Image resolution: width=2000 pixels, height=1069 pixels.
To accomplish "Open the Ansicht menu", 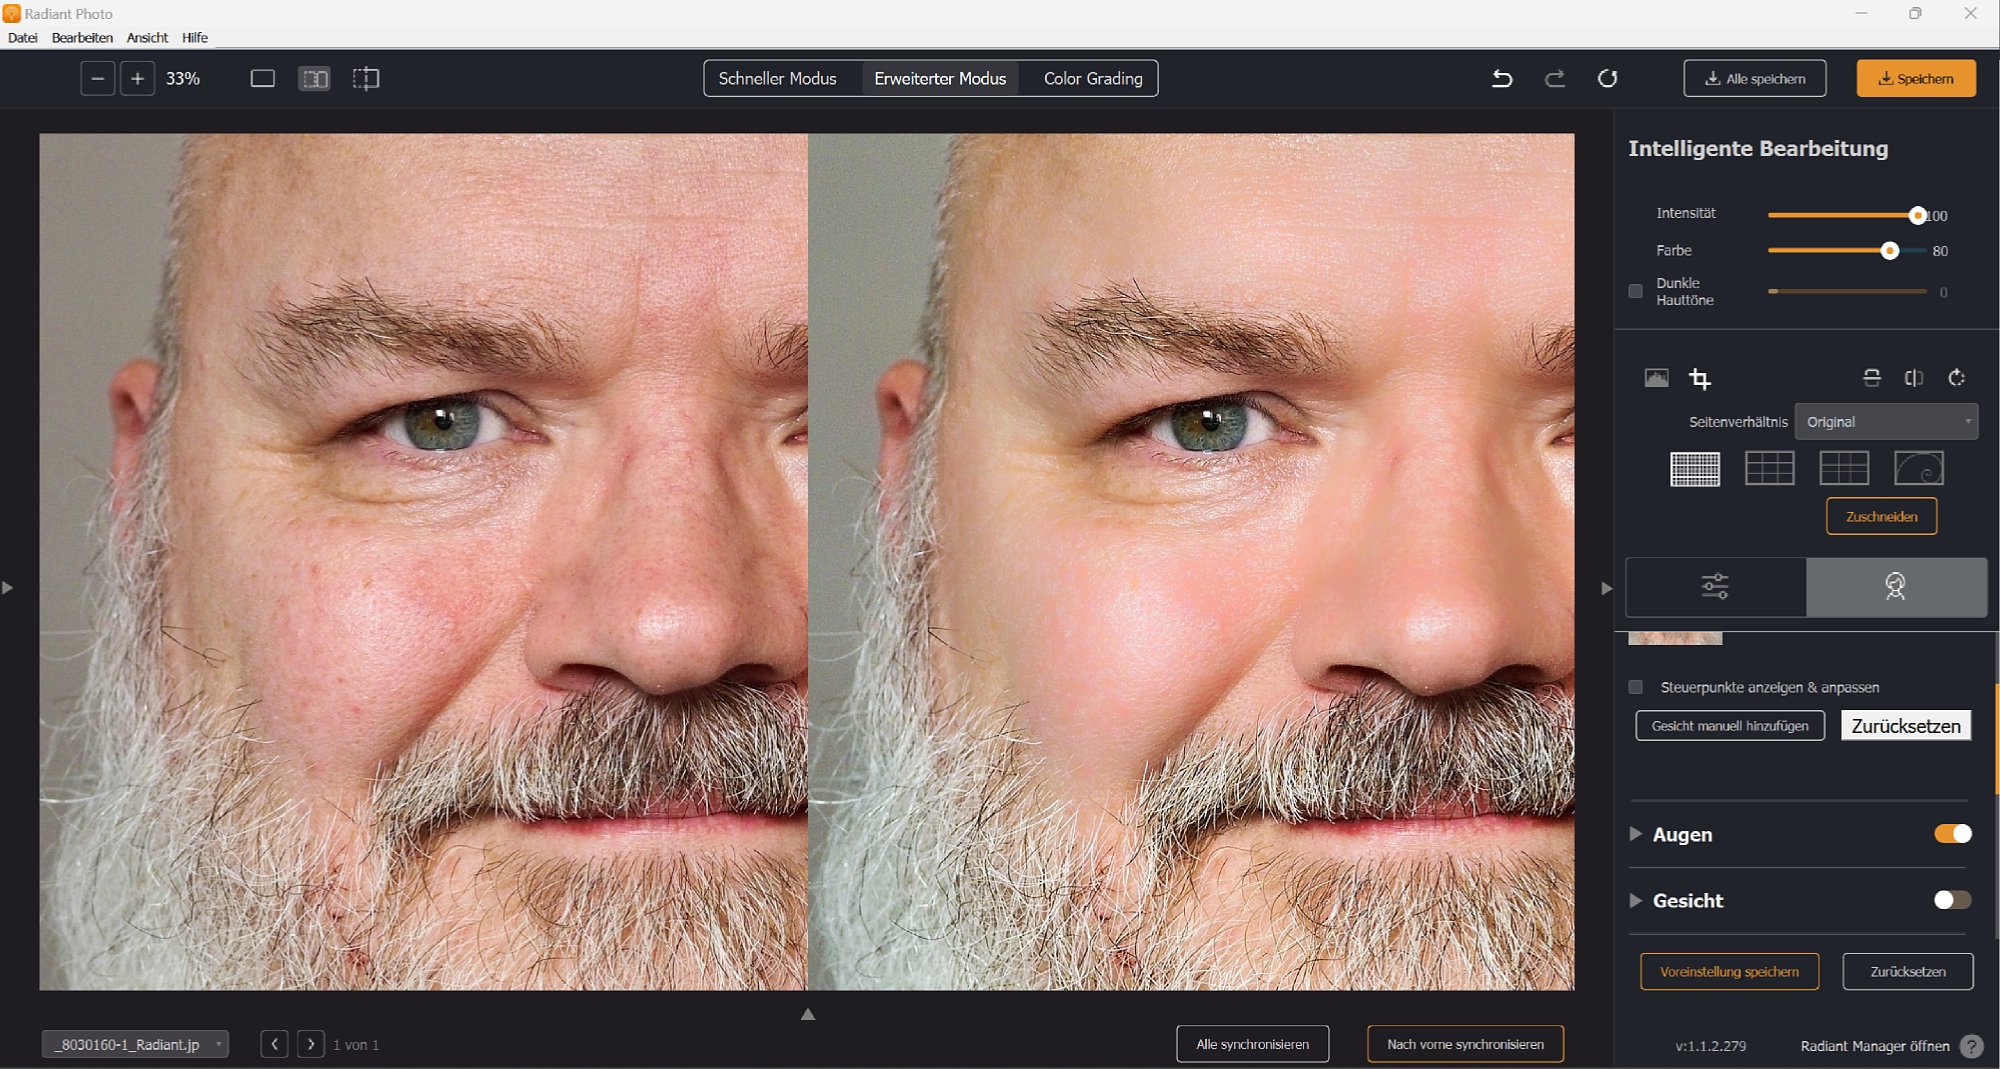I will click(x=147, y=37).
